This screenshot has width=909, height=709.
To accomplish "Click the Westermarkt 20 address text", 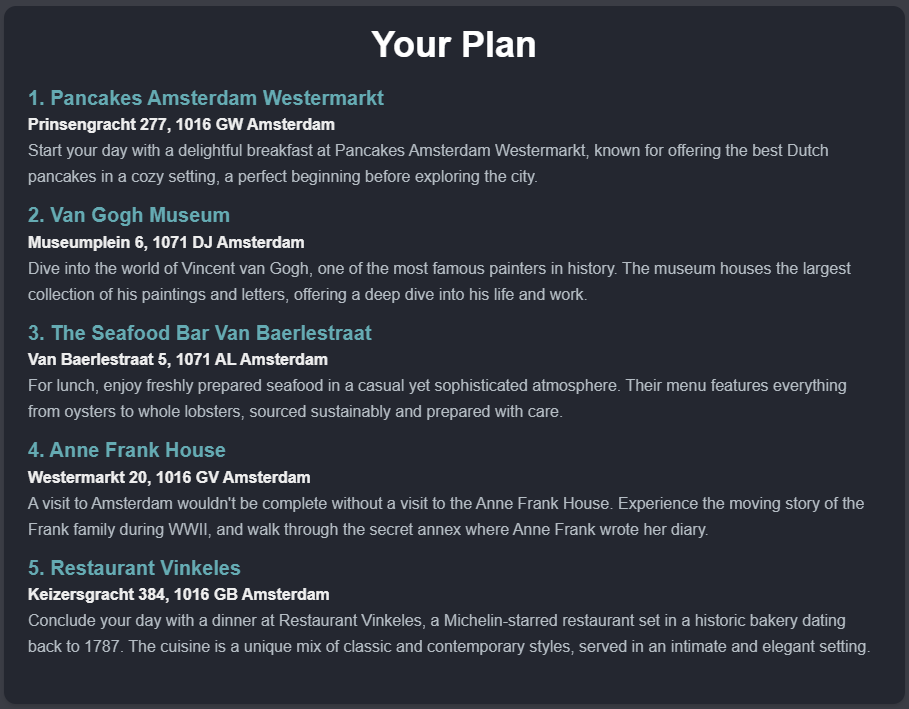I will 169,477.
